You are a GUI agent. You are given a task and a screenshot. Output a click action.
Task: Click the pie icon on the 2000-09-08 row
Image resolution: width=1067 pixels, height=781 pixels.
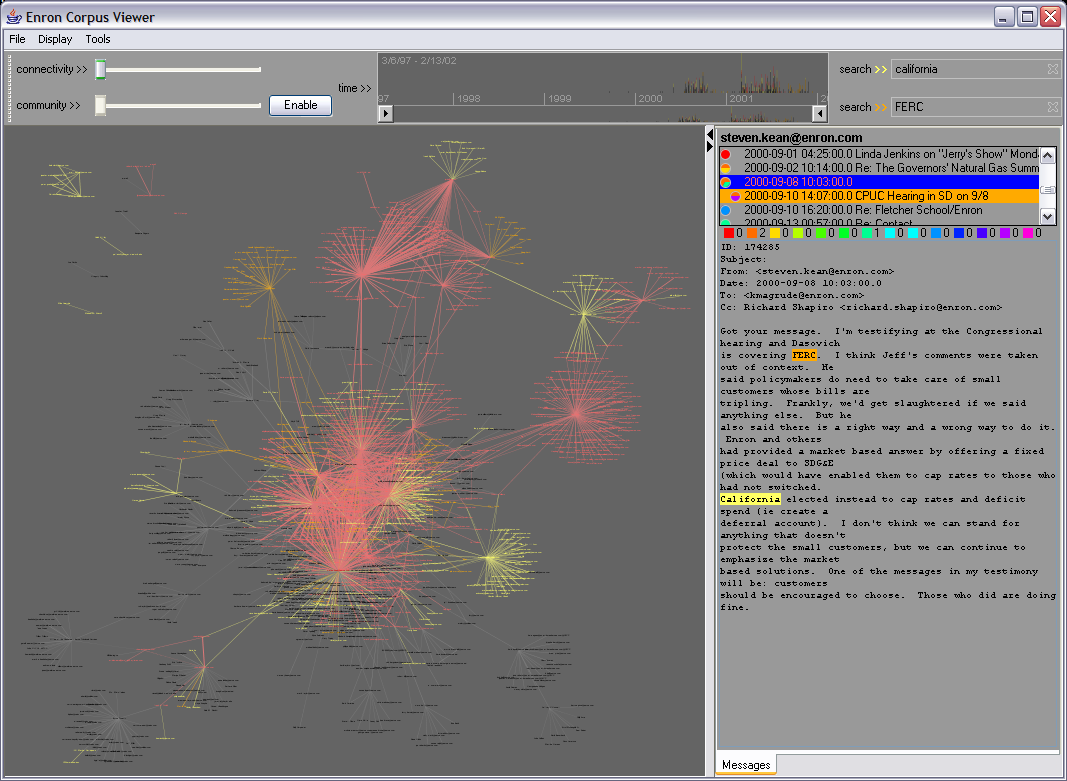pos(726,182)
